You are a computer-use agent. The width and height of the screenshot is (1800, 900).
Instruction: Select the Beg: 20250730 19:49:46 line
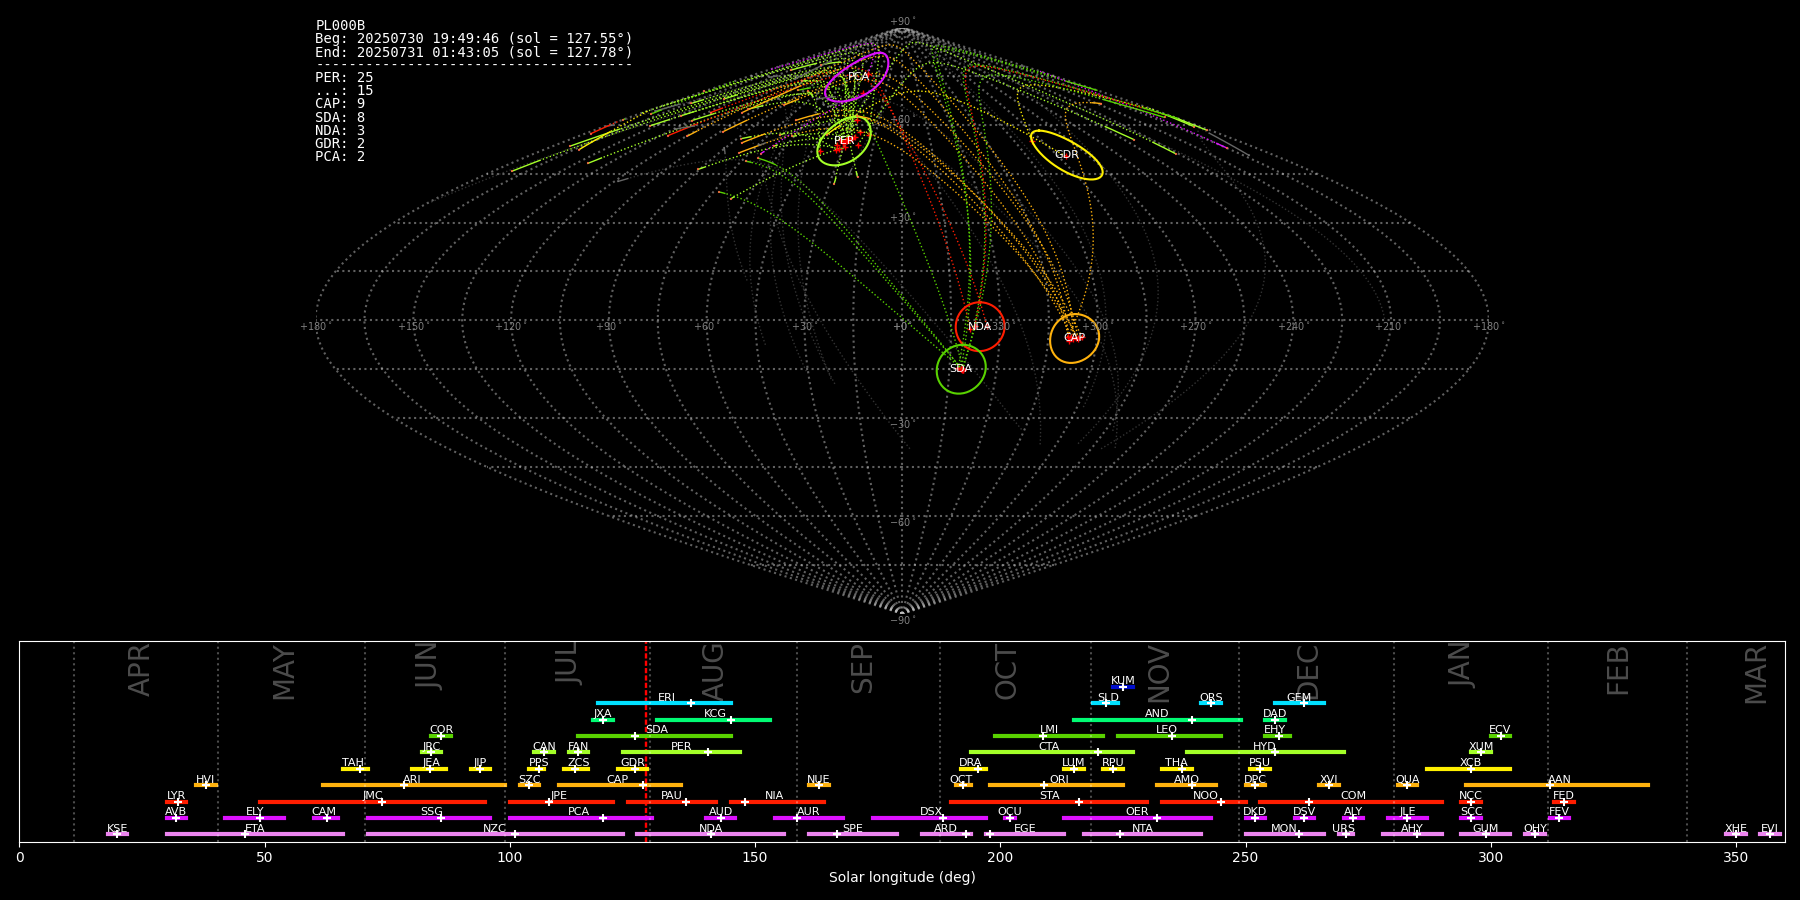click(x=474, y=39)
